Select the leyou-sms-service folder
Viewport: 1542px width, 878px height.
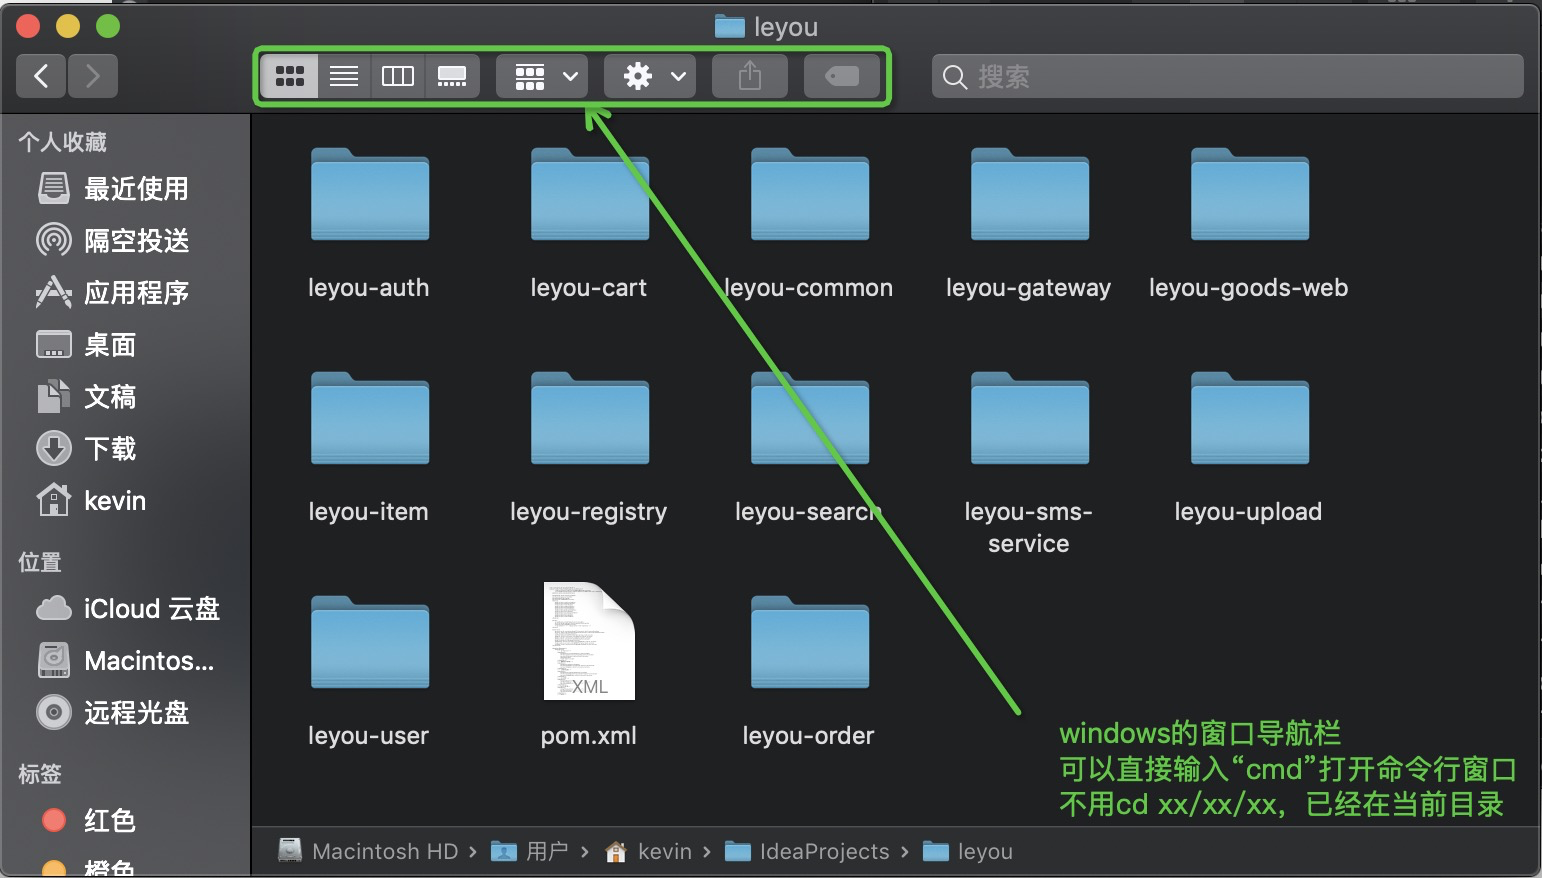point(1030,419)
